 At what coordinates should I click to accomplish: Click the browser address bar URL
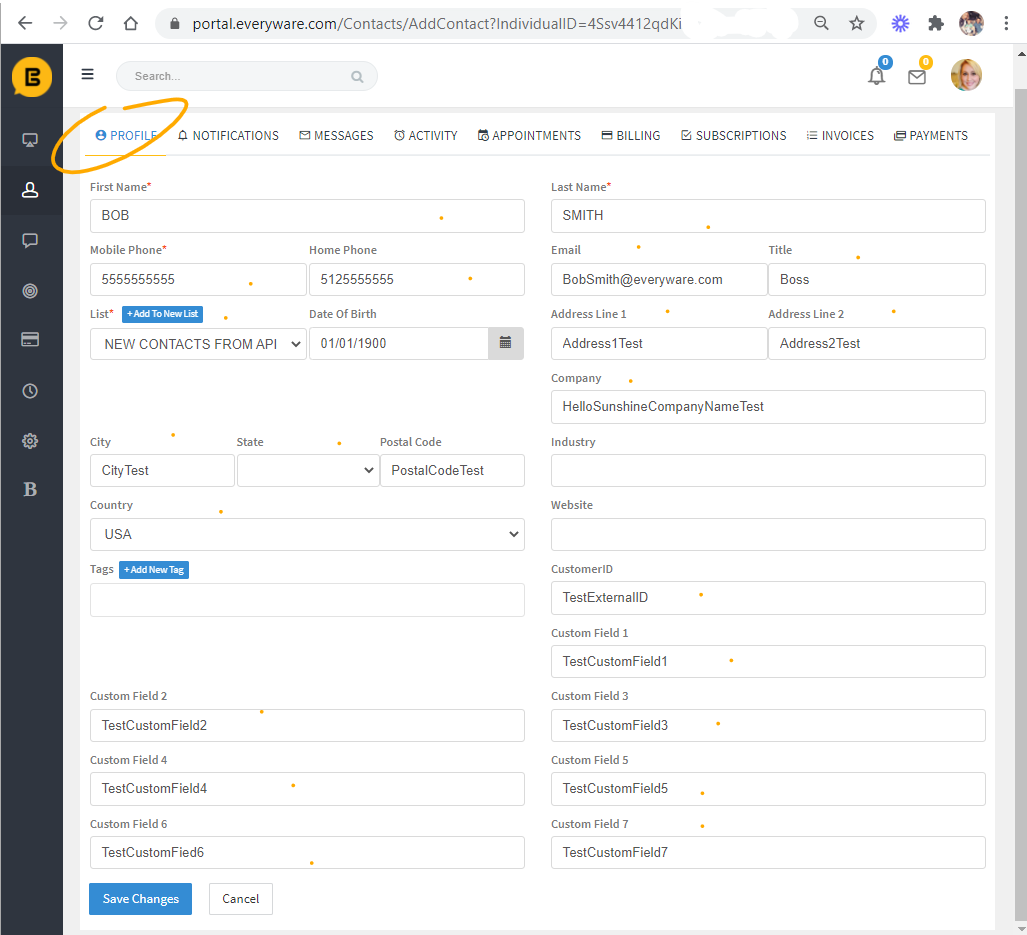[437, 24]
